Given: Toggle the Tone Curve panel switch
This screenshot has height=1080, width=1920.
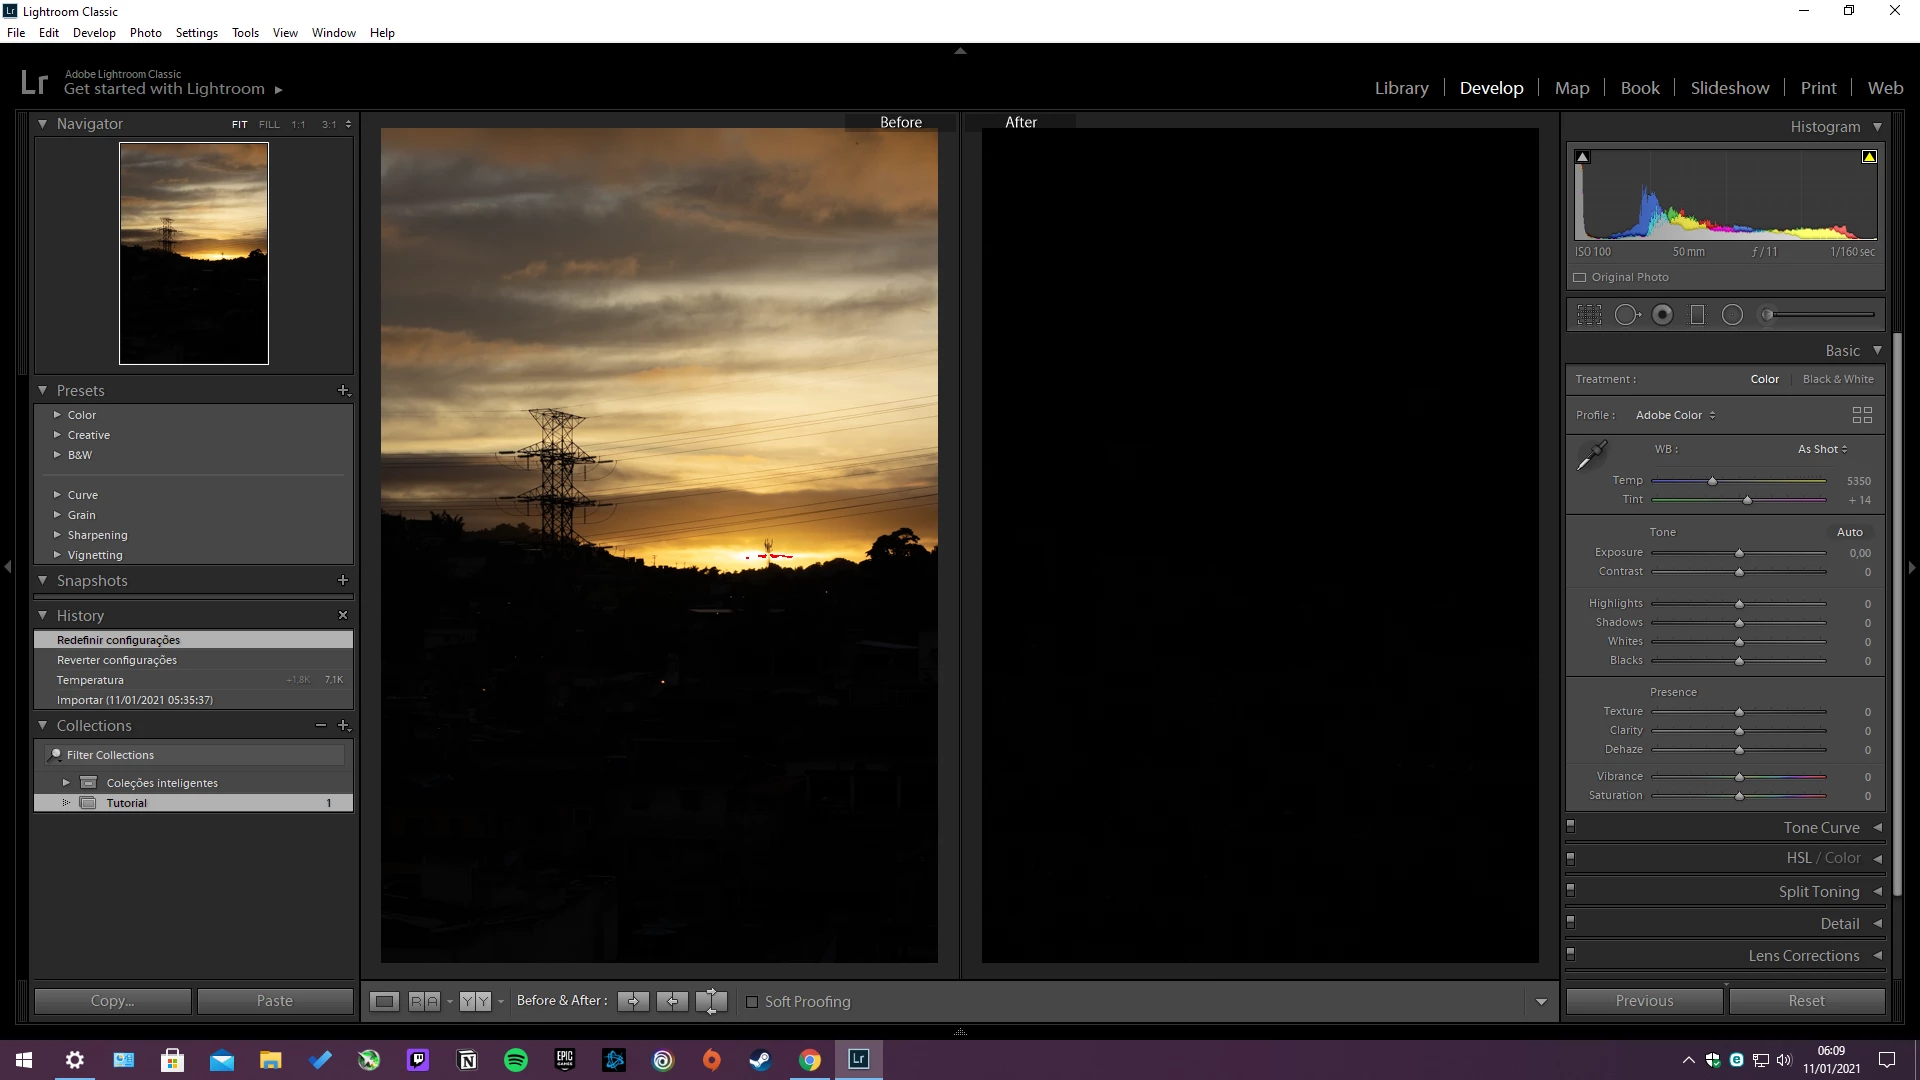Looking at the screenshot, I should pyautogui.click(x=1570, y=827).
